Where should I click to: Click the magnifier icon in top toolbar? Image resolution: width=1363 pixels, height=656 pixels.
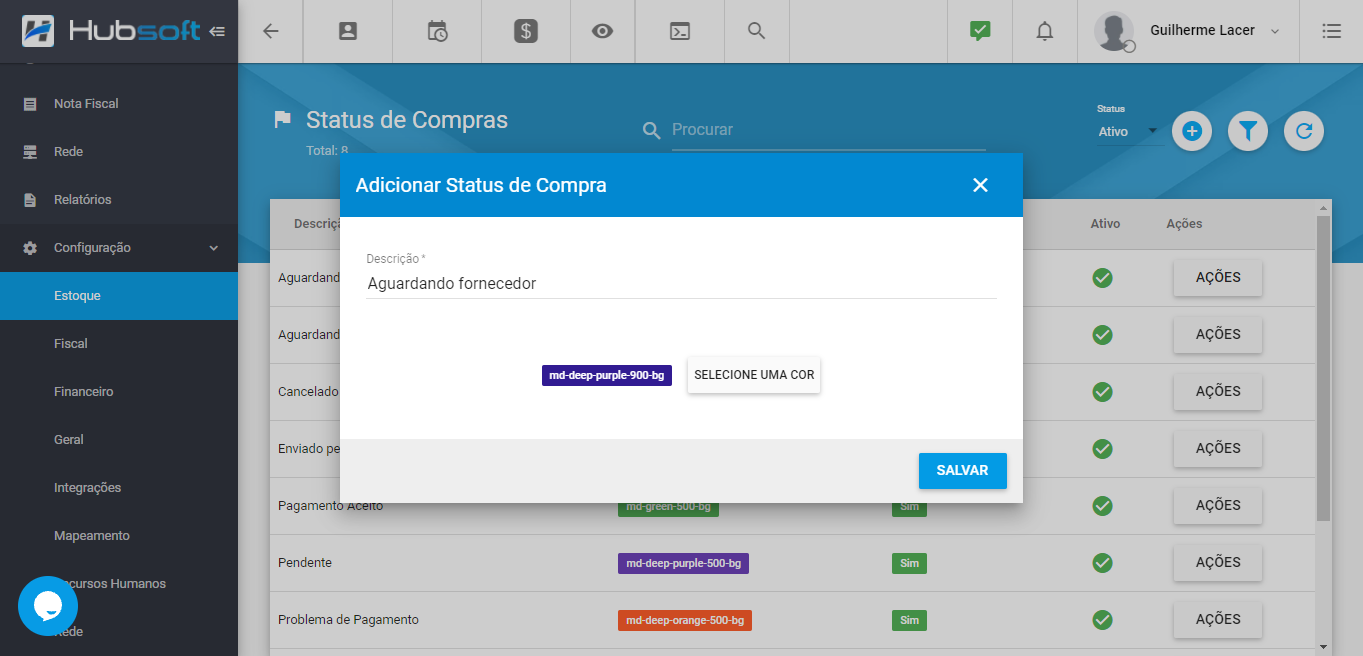[757, 30]
